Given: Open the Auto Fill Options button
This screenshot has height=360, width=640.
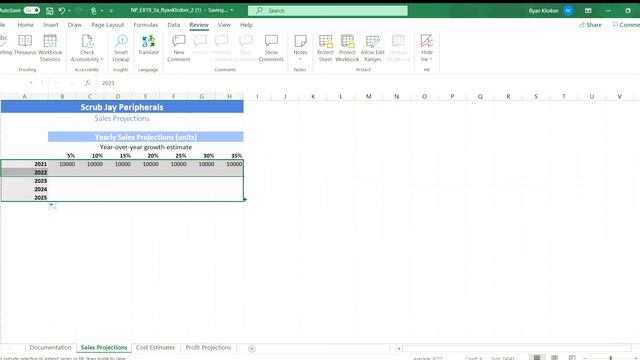Looking at the screenshot, I should [x=53, y=206].
